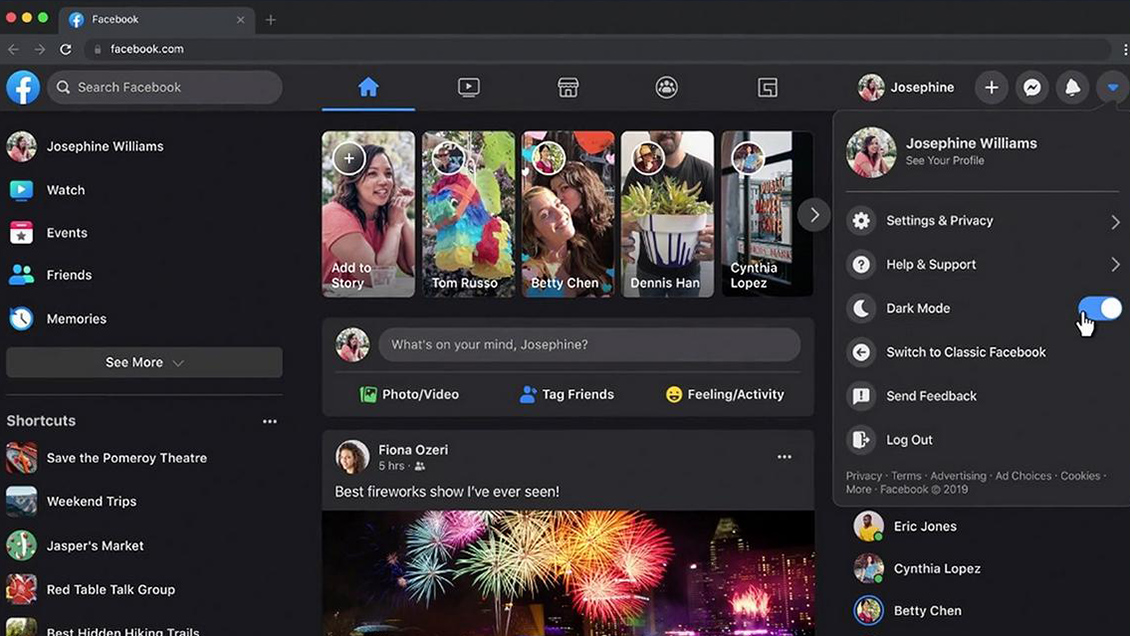This screenshot has height=636, width=1130.
Task: Open the notifications bell
Action: (x=1072, y=88)
